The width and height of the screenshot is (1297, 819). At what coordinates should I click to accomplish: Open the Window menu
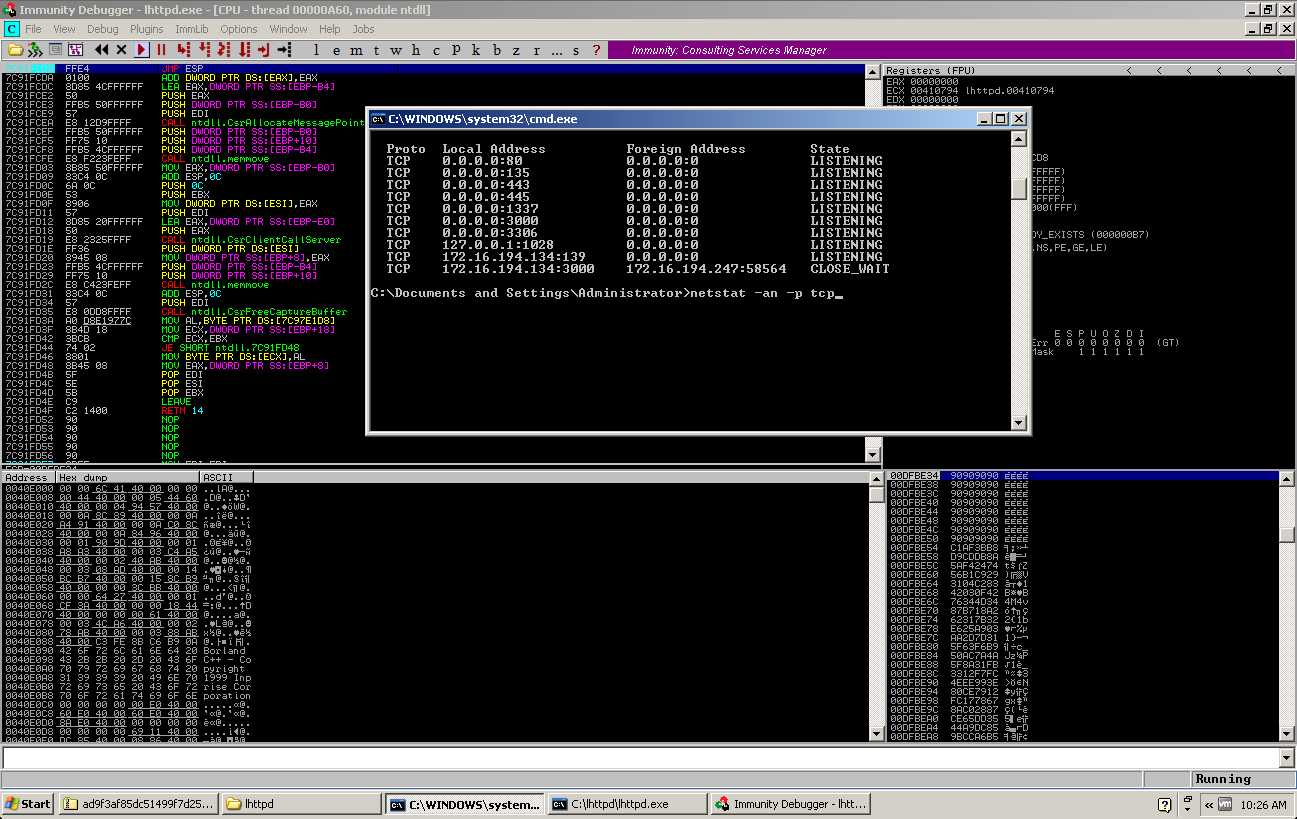click(x=288, y=29)
